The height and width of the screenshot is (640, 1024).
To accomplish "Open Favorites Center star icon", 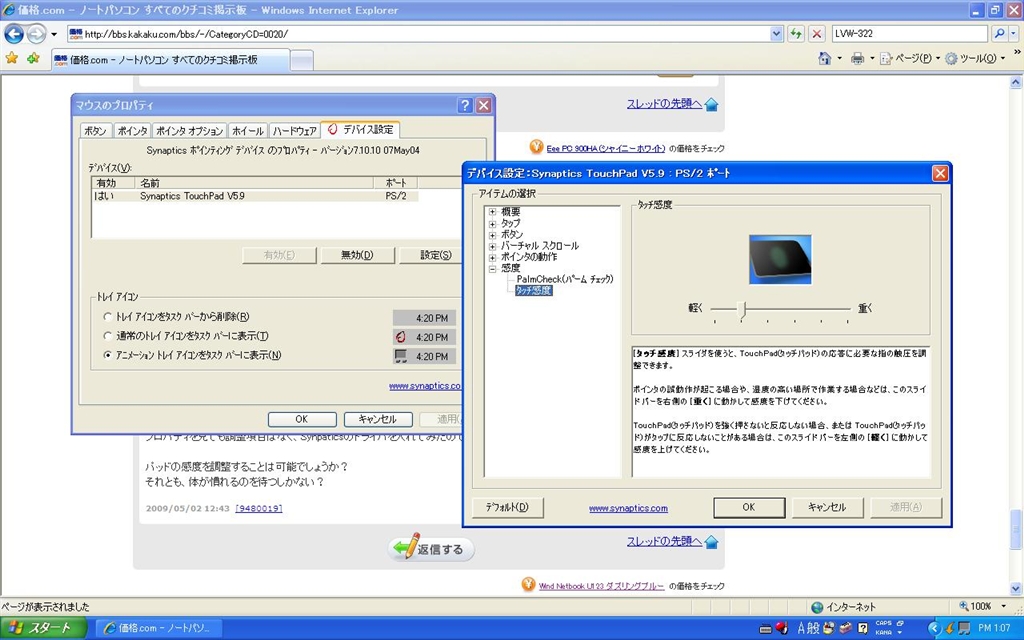I will point(12,58).
